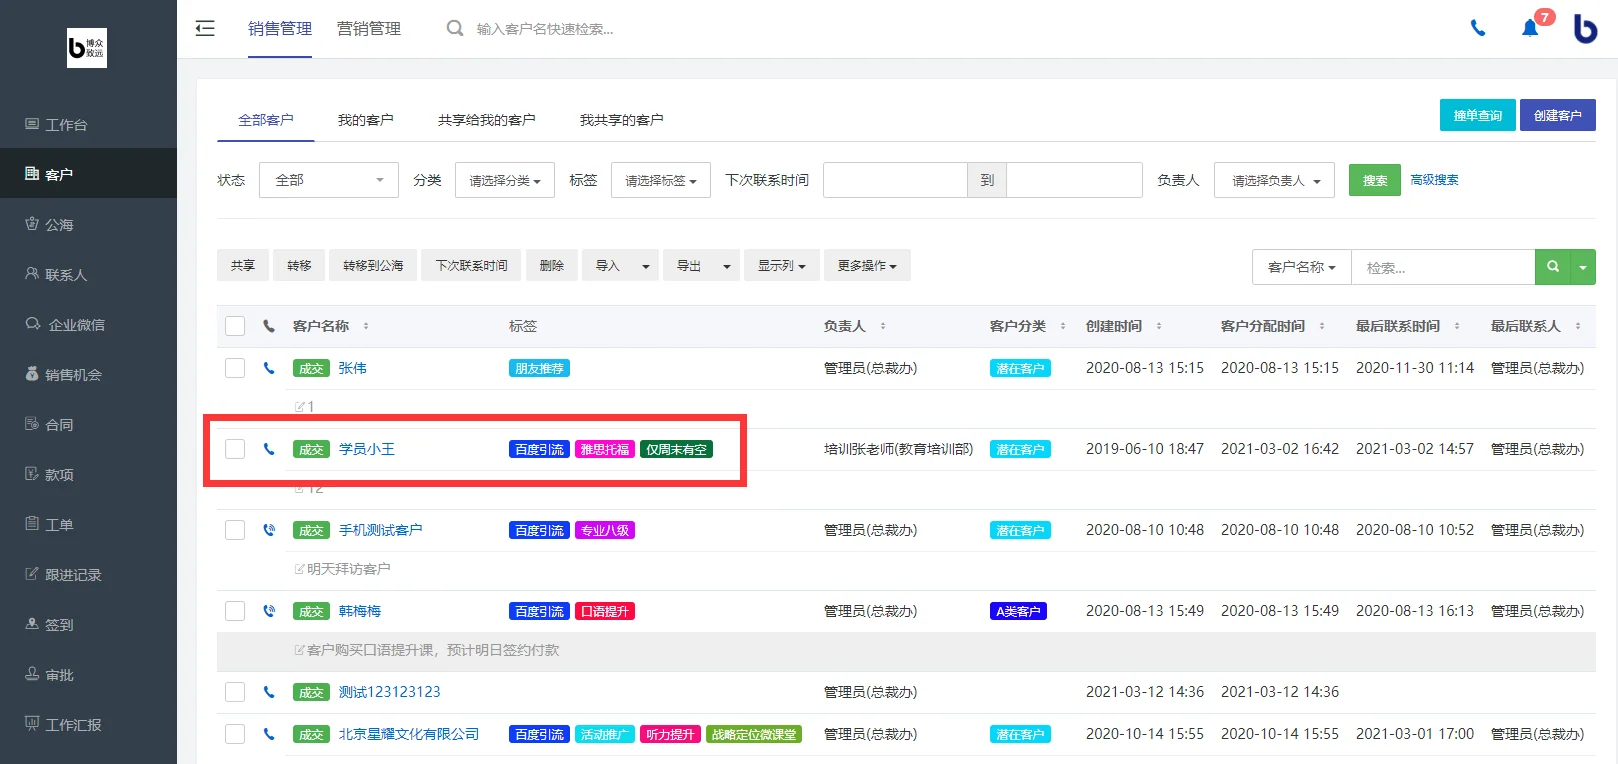Click the 撞单查询 button
The height and width of the screenshot is (764, 1618).
coord(1478,115)
